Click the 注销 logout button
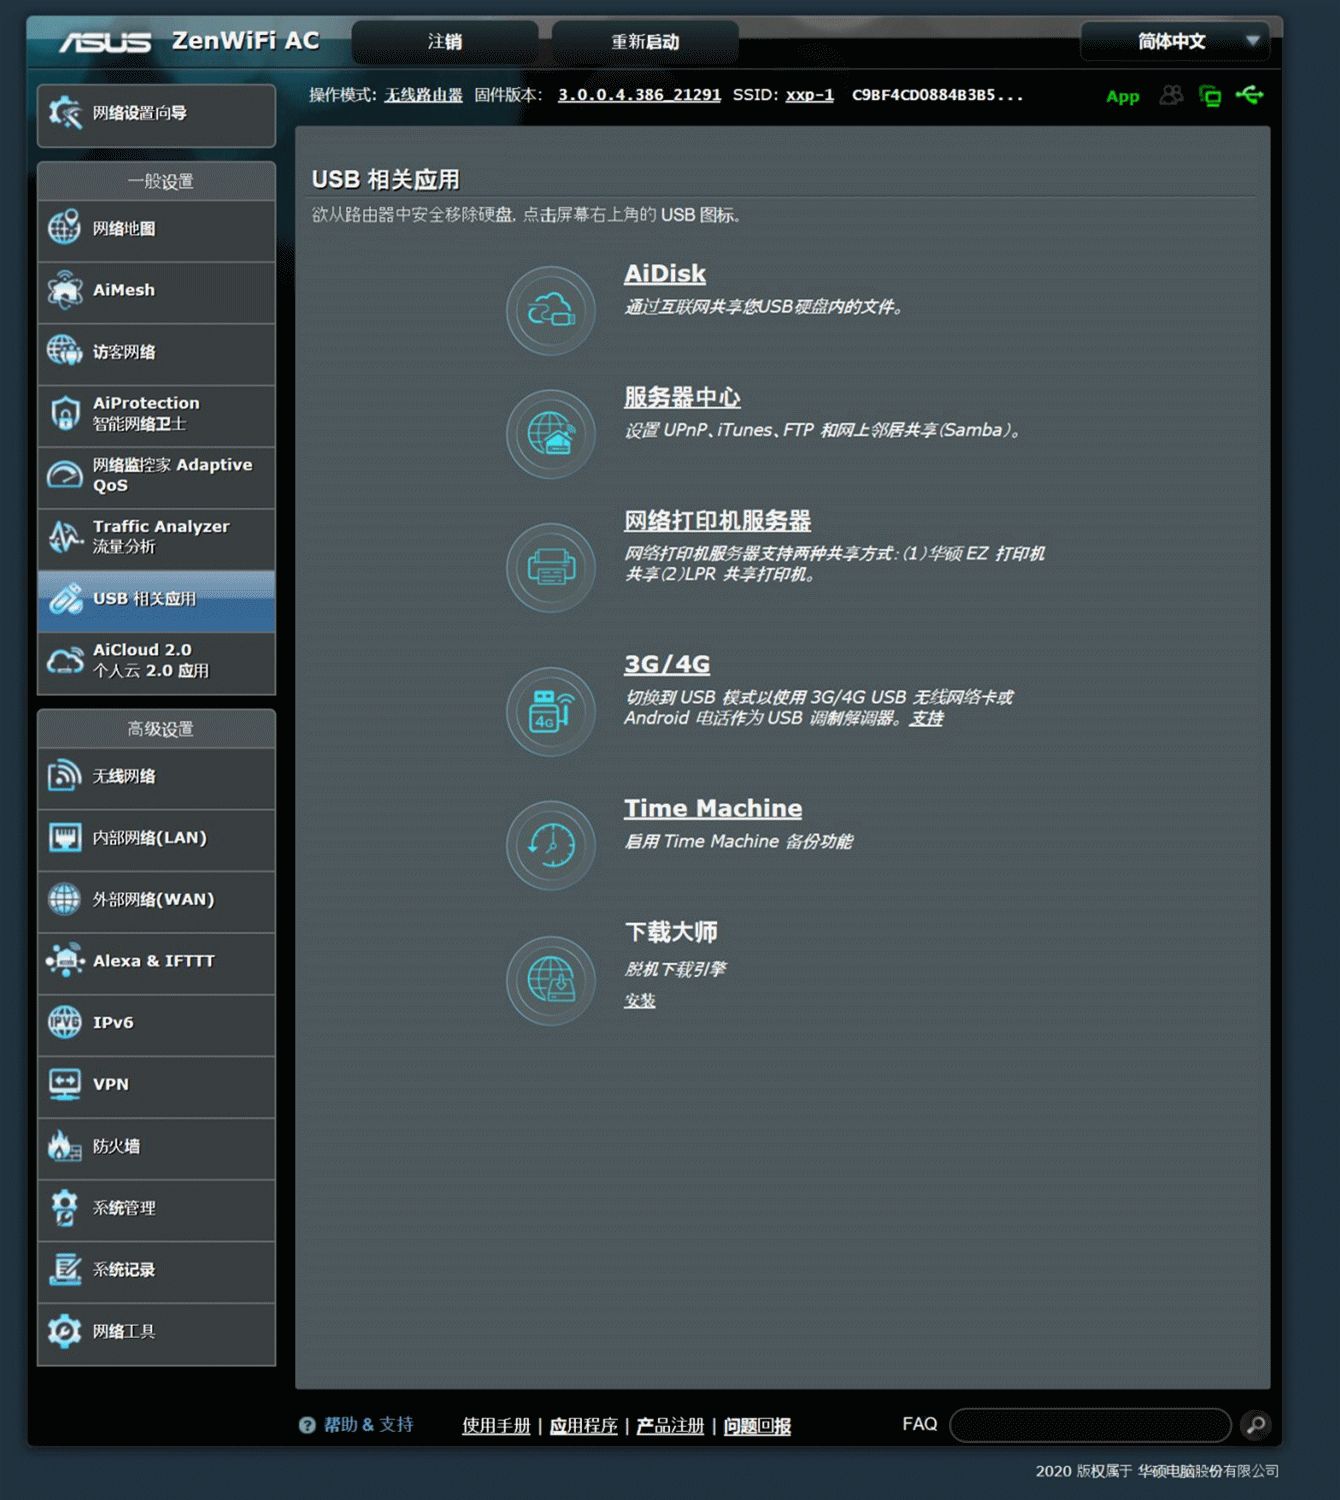The height and width of the screenshot is (1500, 1340). tap(445, 42)
